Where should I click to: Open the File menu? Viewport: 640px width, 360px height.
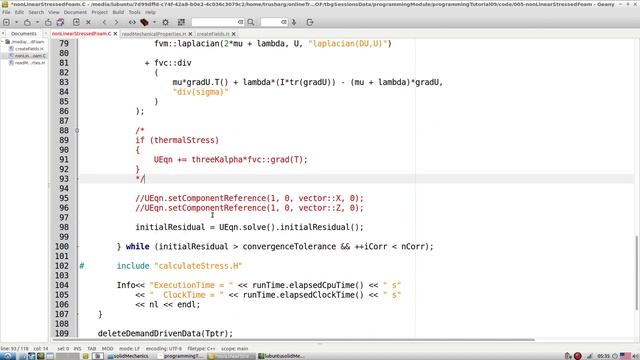pos(6,12)
